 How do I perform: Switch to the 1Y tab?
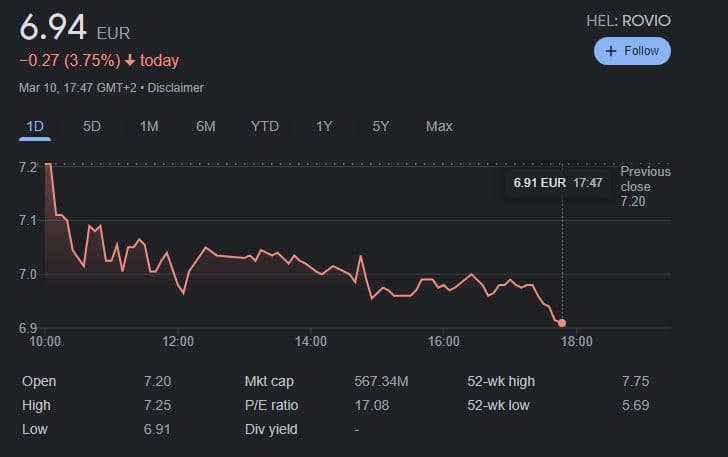324,126
